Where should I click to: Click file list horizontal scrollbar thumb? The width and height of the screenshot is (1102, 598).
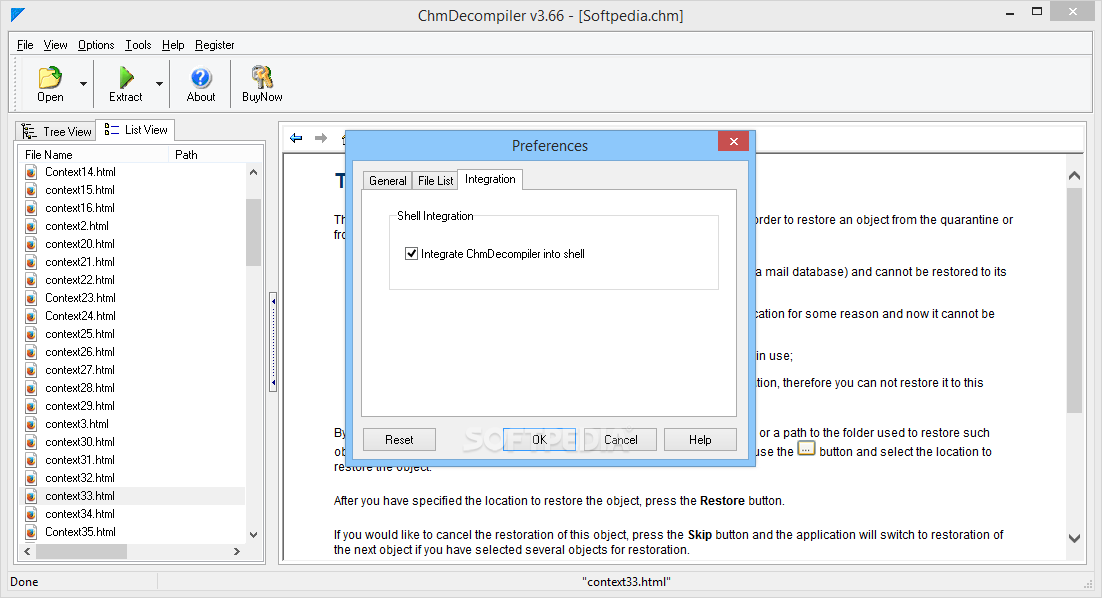tap(82, 552)
